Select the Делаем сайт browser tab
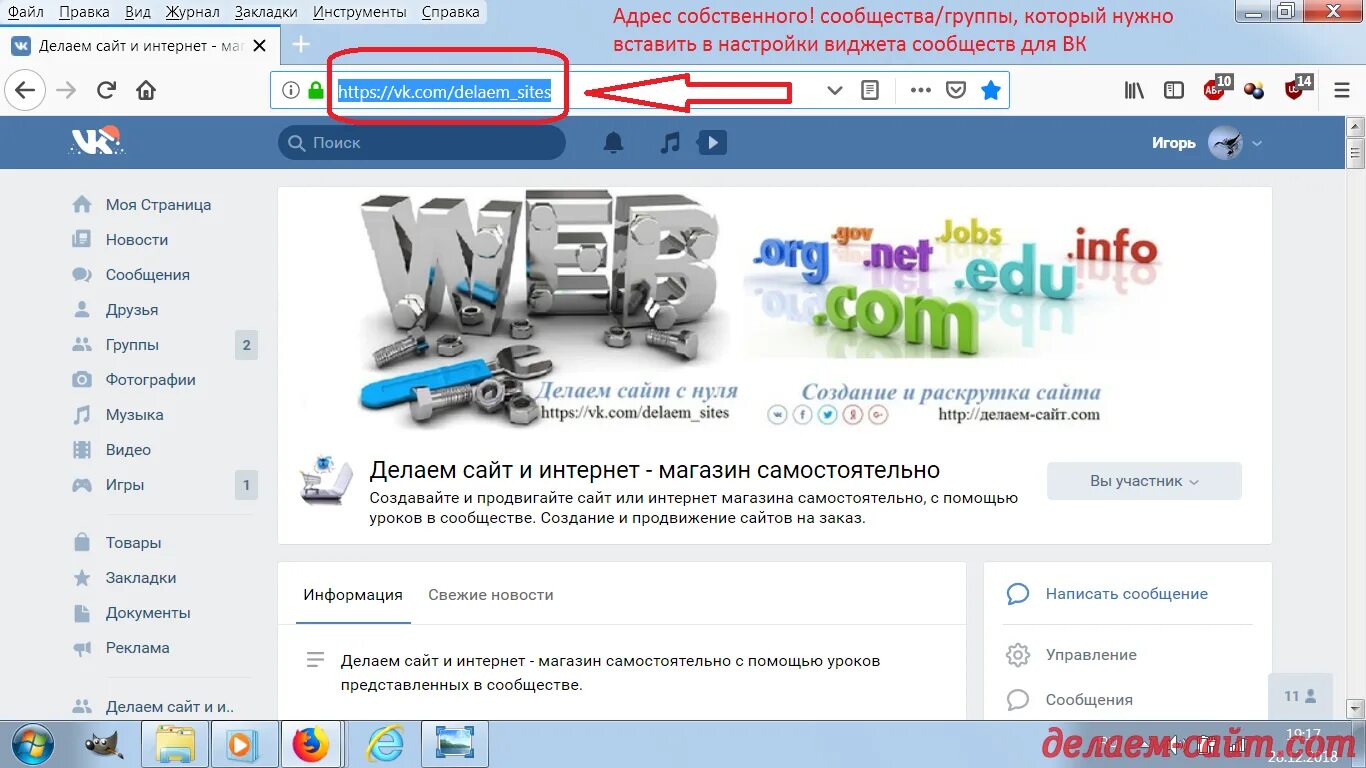 [140, 45]
